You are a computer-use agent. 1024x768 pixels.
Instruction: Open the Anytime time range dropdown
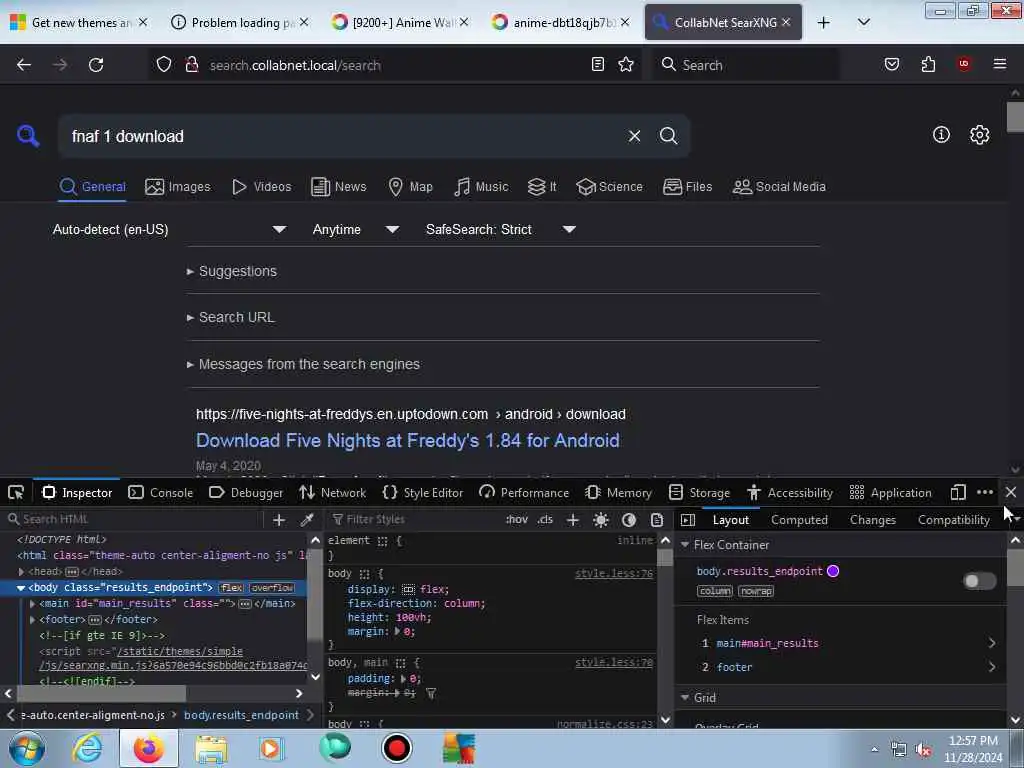click(x=355, y=229)
